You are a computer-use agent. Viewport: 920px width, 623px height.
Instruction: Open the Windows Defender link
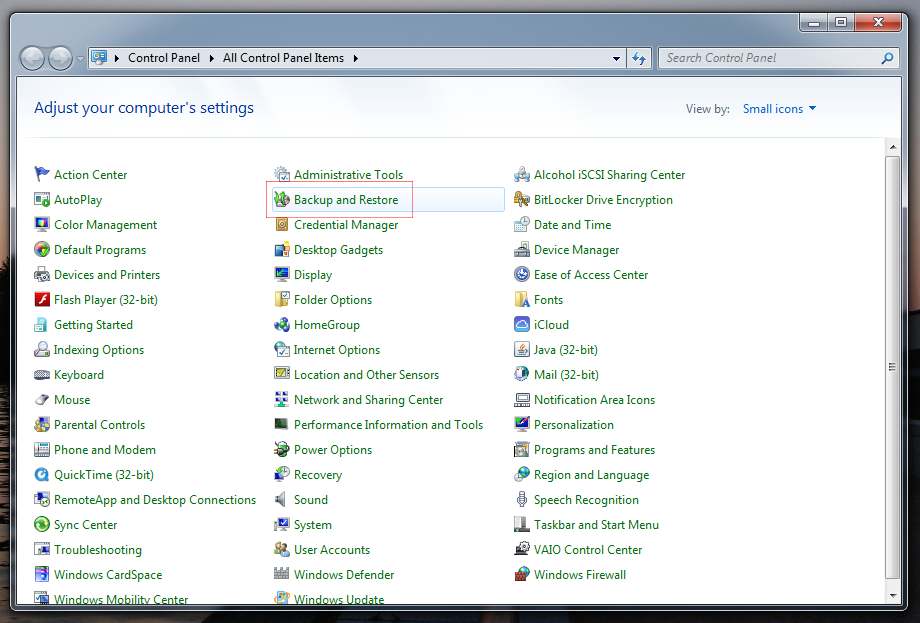click(x=344, y=574)
